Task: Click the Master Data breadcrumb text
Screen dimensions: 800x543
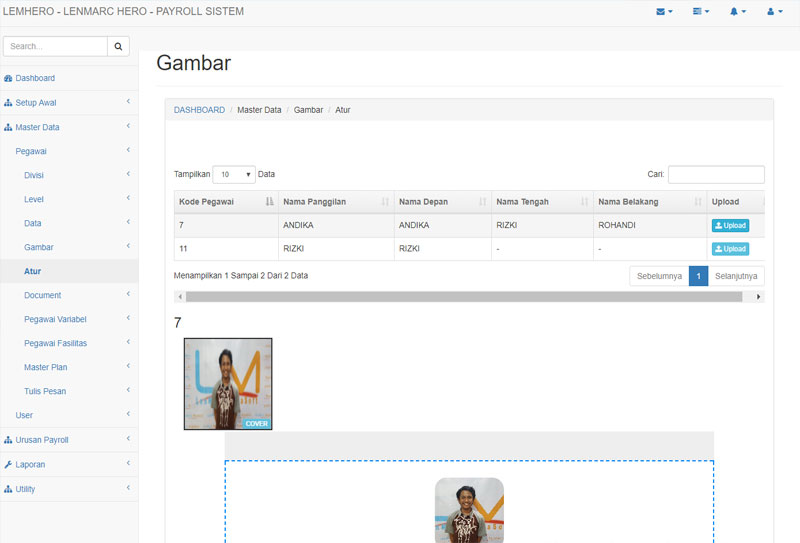Action: [x=259, y=110]
